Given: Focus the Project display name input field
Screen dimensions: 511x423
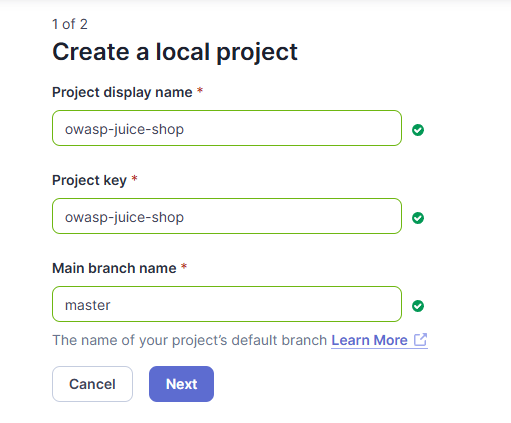Looking at the screenshot, I should pos(227,128).
